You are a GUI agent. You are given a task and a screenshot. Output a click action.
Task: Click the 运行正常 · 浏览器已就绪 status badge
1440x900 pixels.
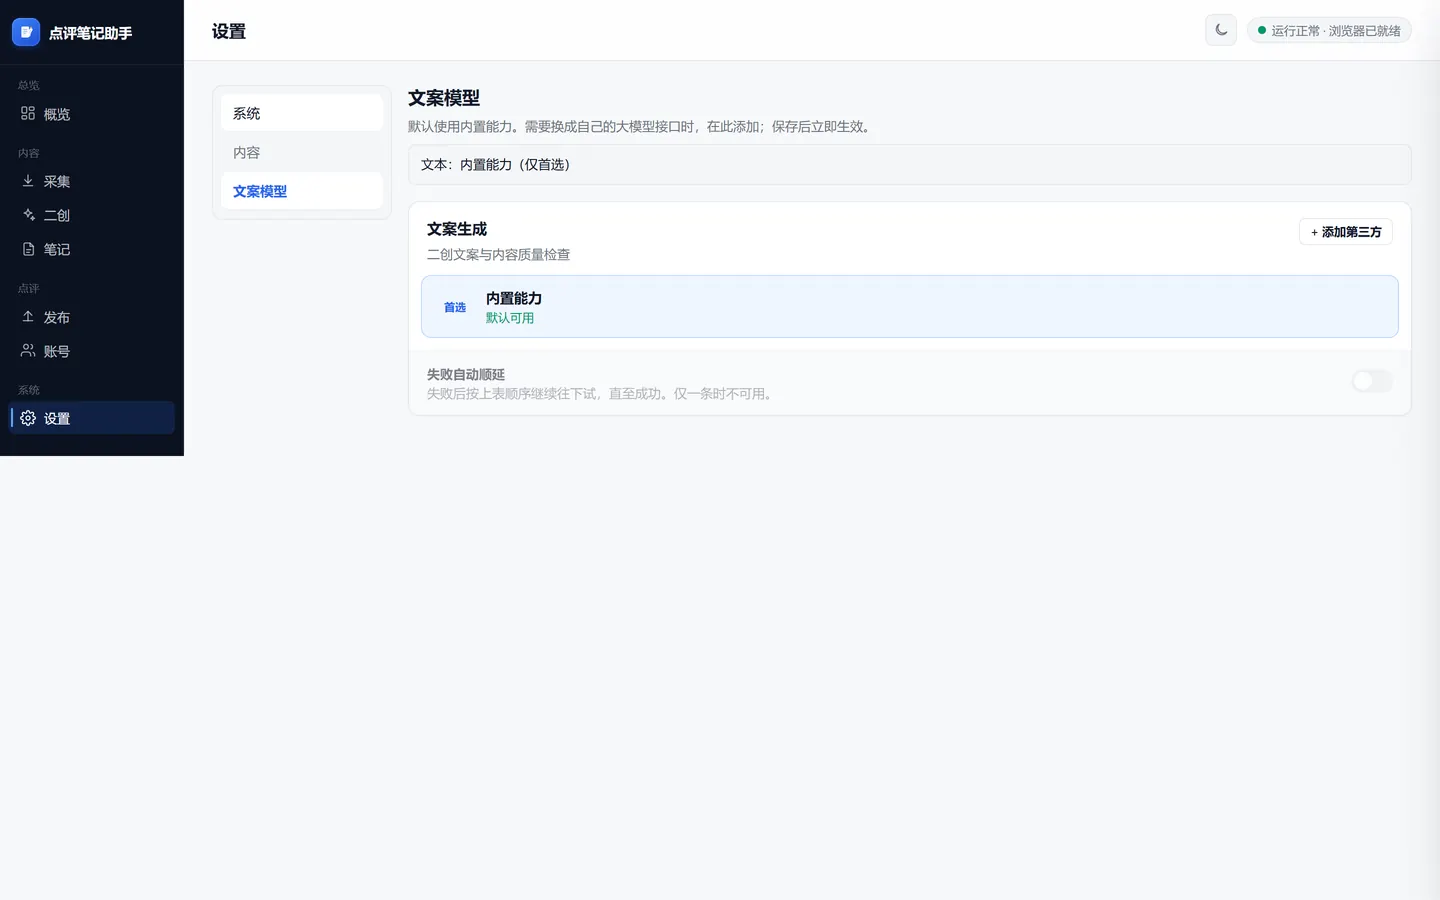tap(1329, 31)
